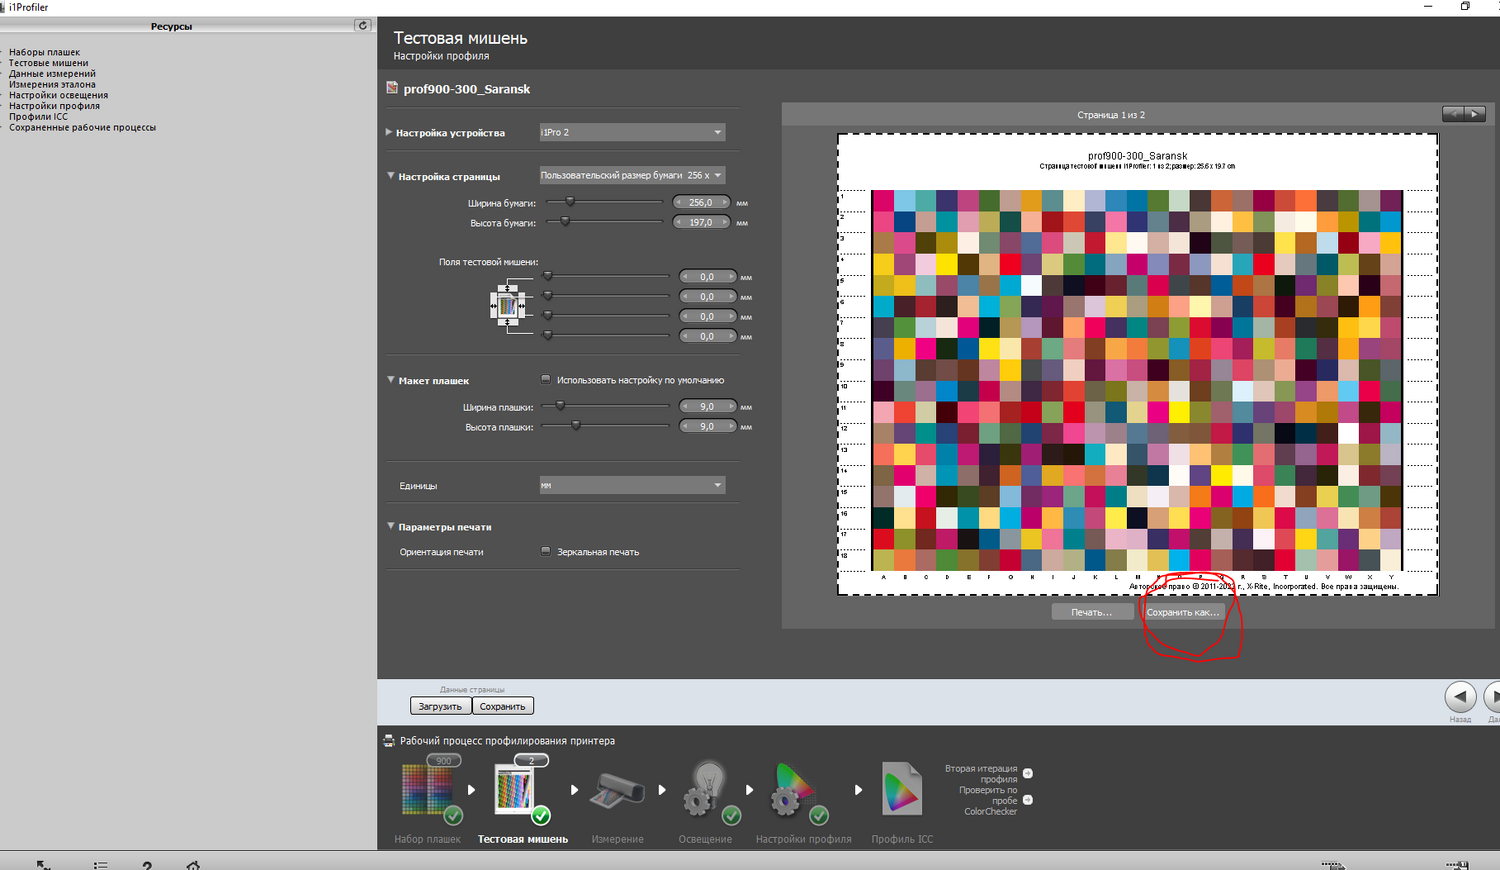The width and height of the screenshot is (1500, 870).
Task: Click the Профиль ICC workflow icon
Action: tap(901, 790)
